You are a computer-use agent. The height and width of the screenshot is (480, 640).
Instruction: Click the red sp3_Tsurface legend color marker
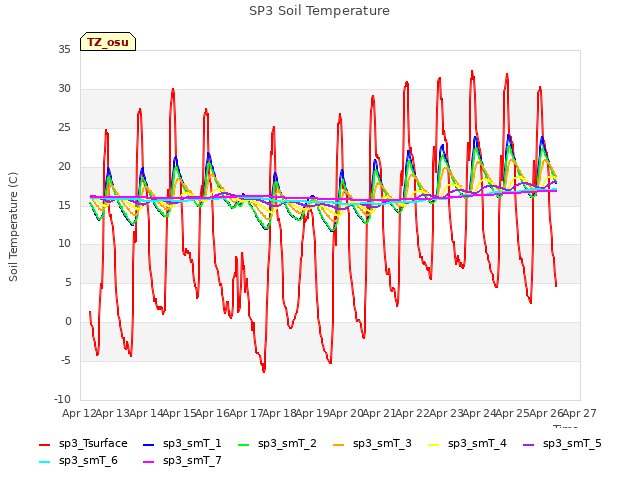click(44, 444)
